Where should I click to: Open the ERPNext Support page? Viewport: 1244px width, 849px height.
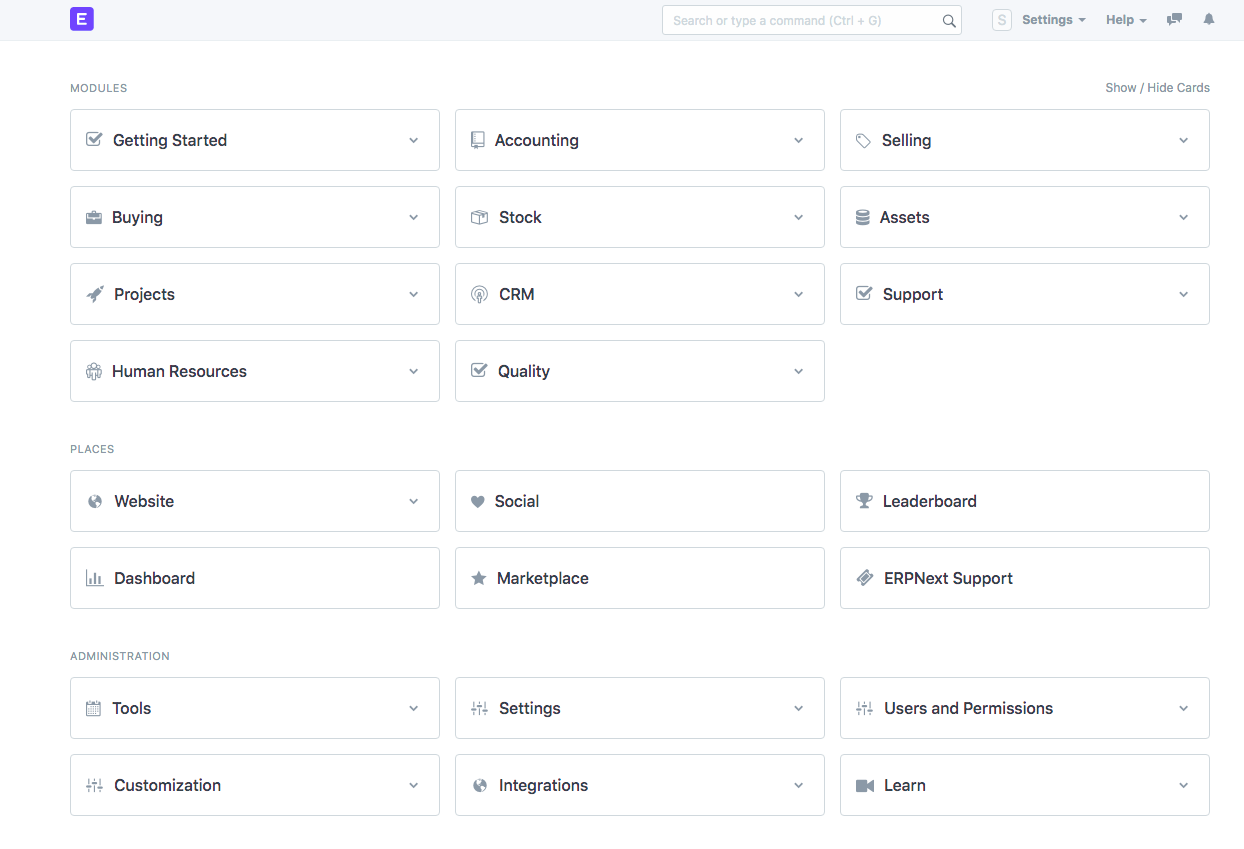pyautogui.click(x=1025, y=578)
